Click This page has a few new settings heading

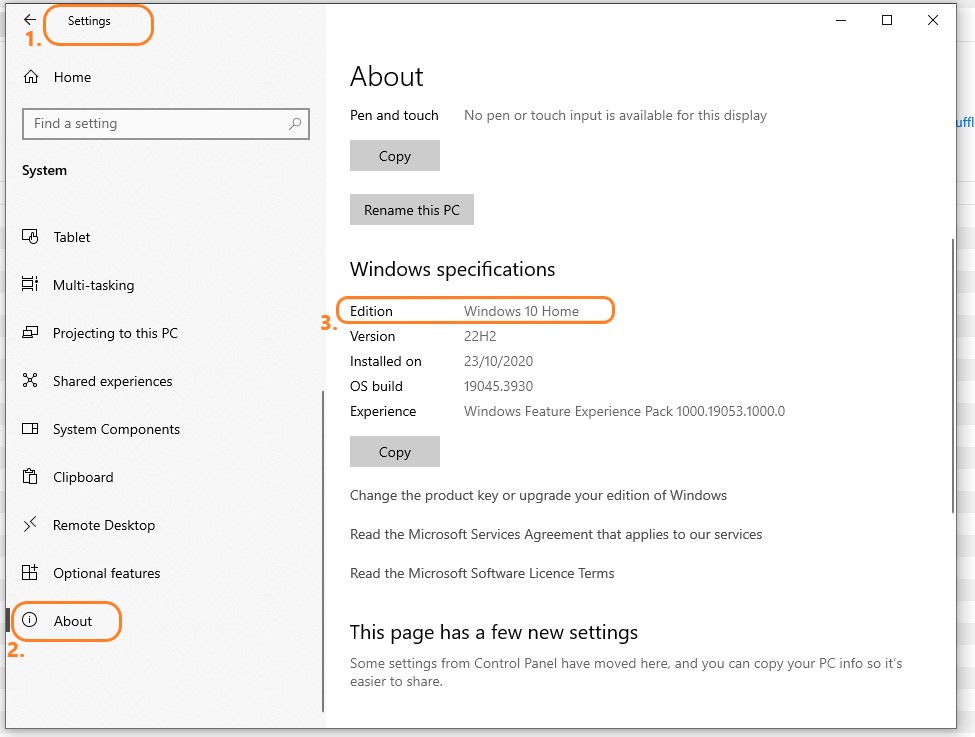[x=494, y=633]
